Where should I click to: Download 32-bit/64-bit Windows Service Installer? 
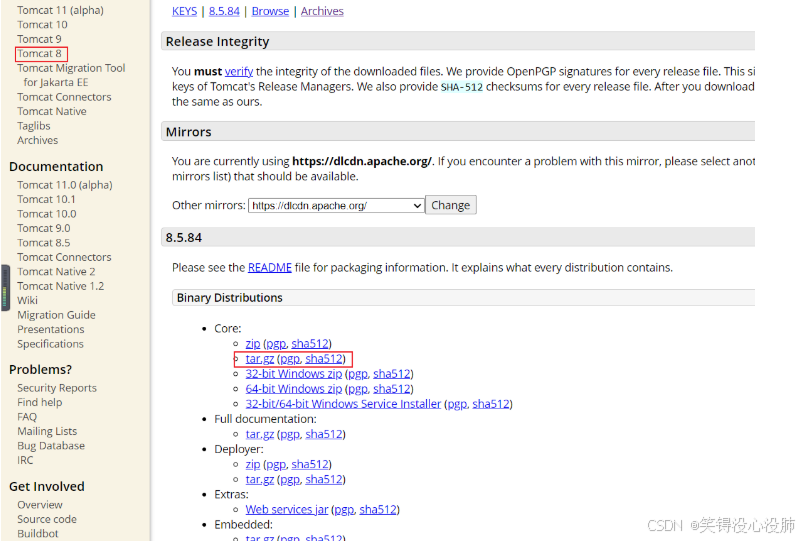(343, 404)
